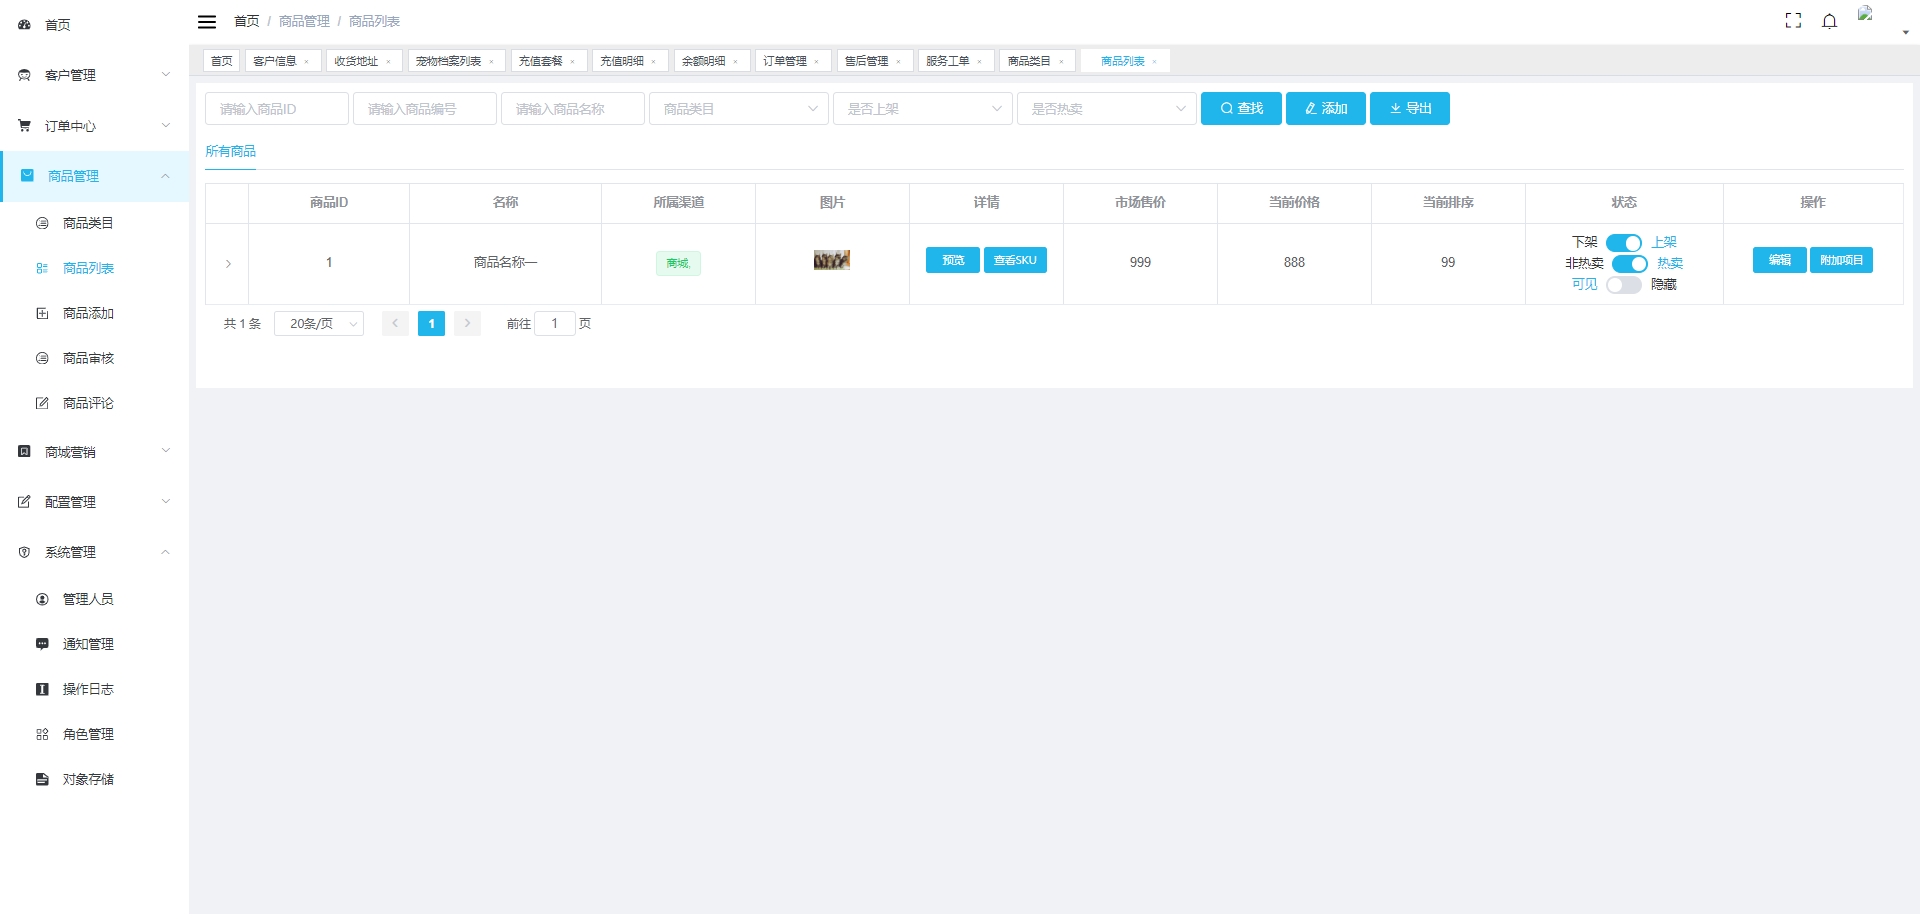This screenshot has width=1920, height=919.
Task: Expand the 订单中心 sidebar menu
Action: [166, 125]
